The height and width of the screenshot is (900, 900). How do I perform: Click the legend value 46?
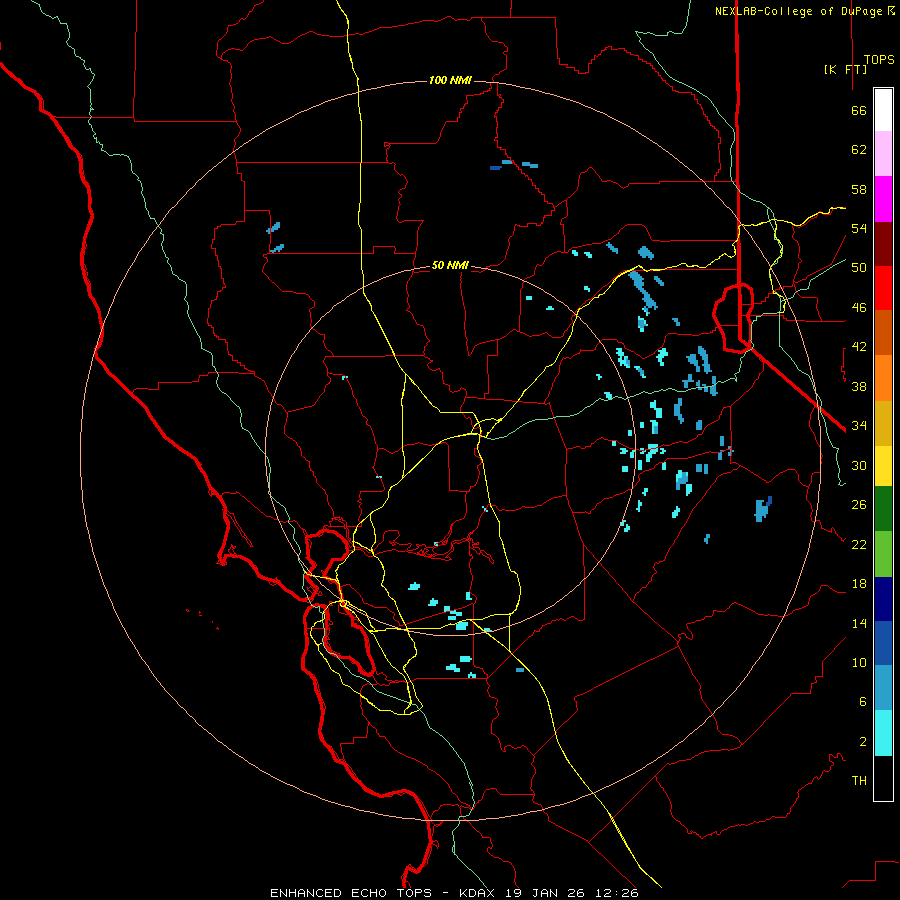tap(859, 308)
